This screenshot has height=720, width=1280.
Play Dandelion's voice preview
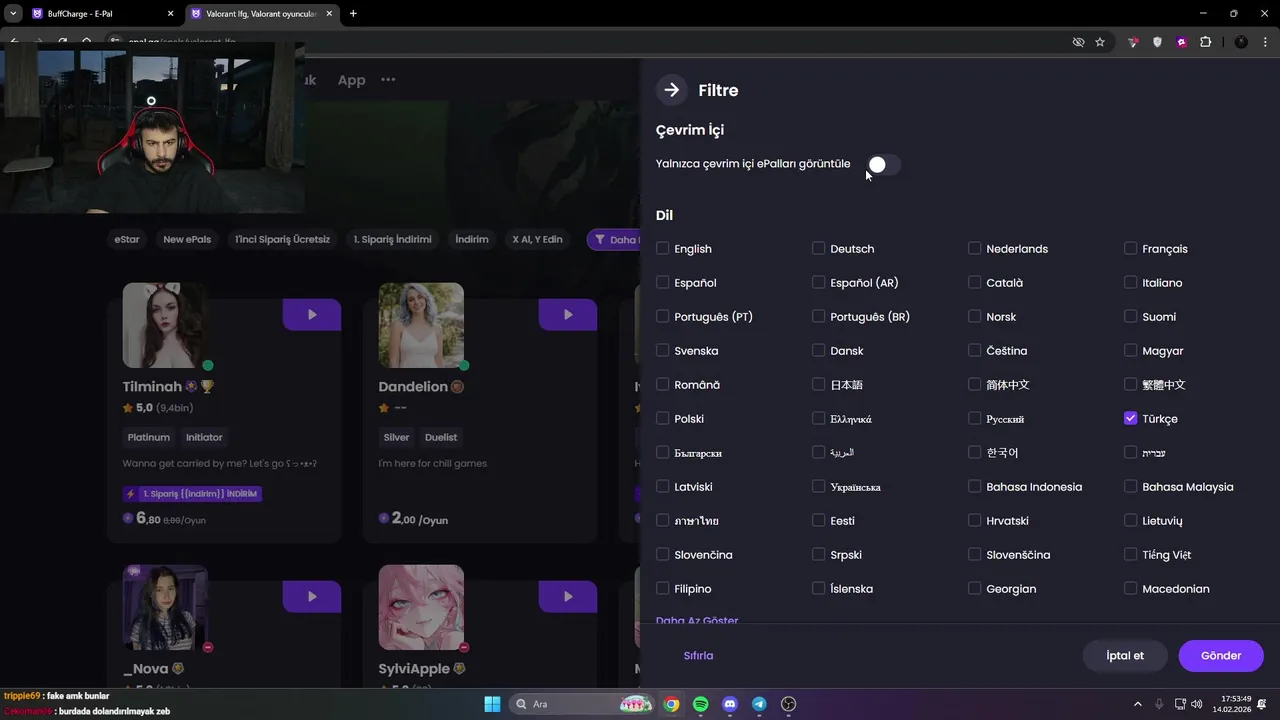(568, 314)
